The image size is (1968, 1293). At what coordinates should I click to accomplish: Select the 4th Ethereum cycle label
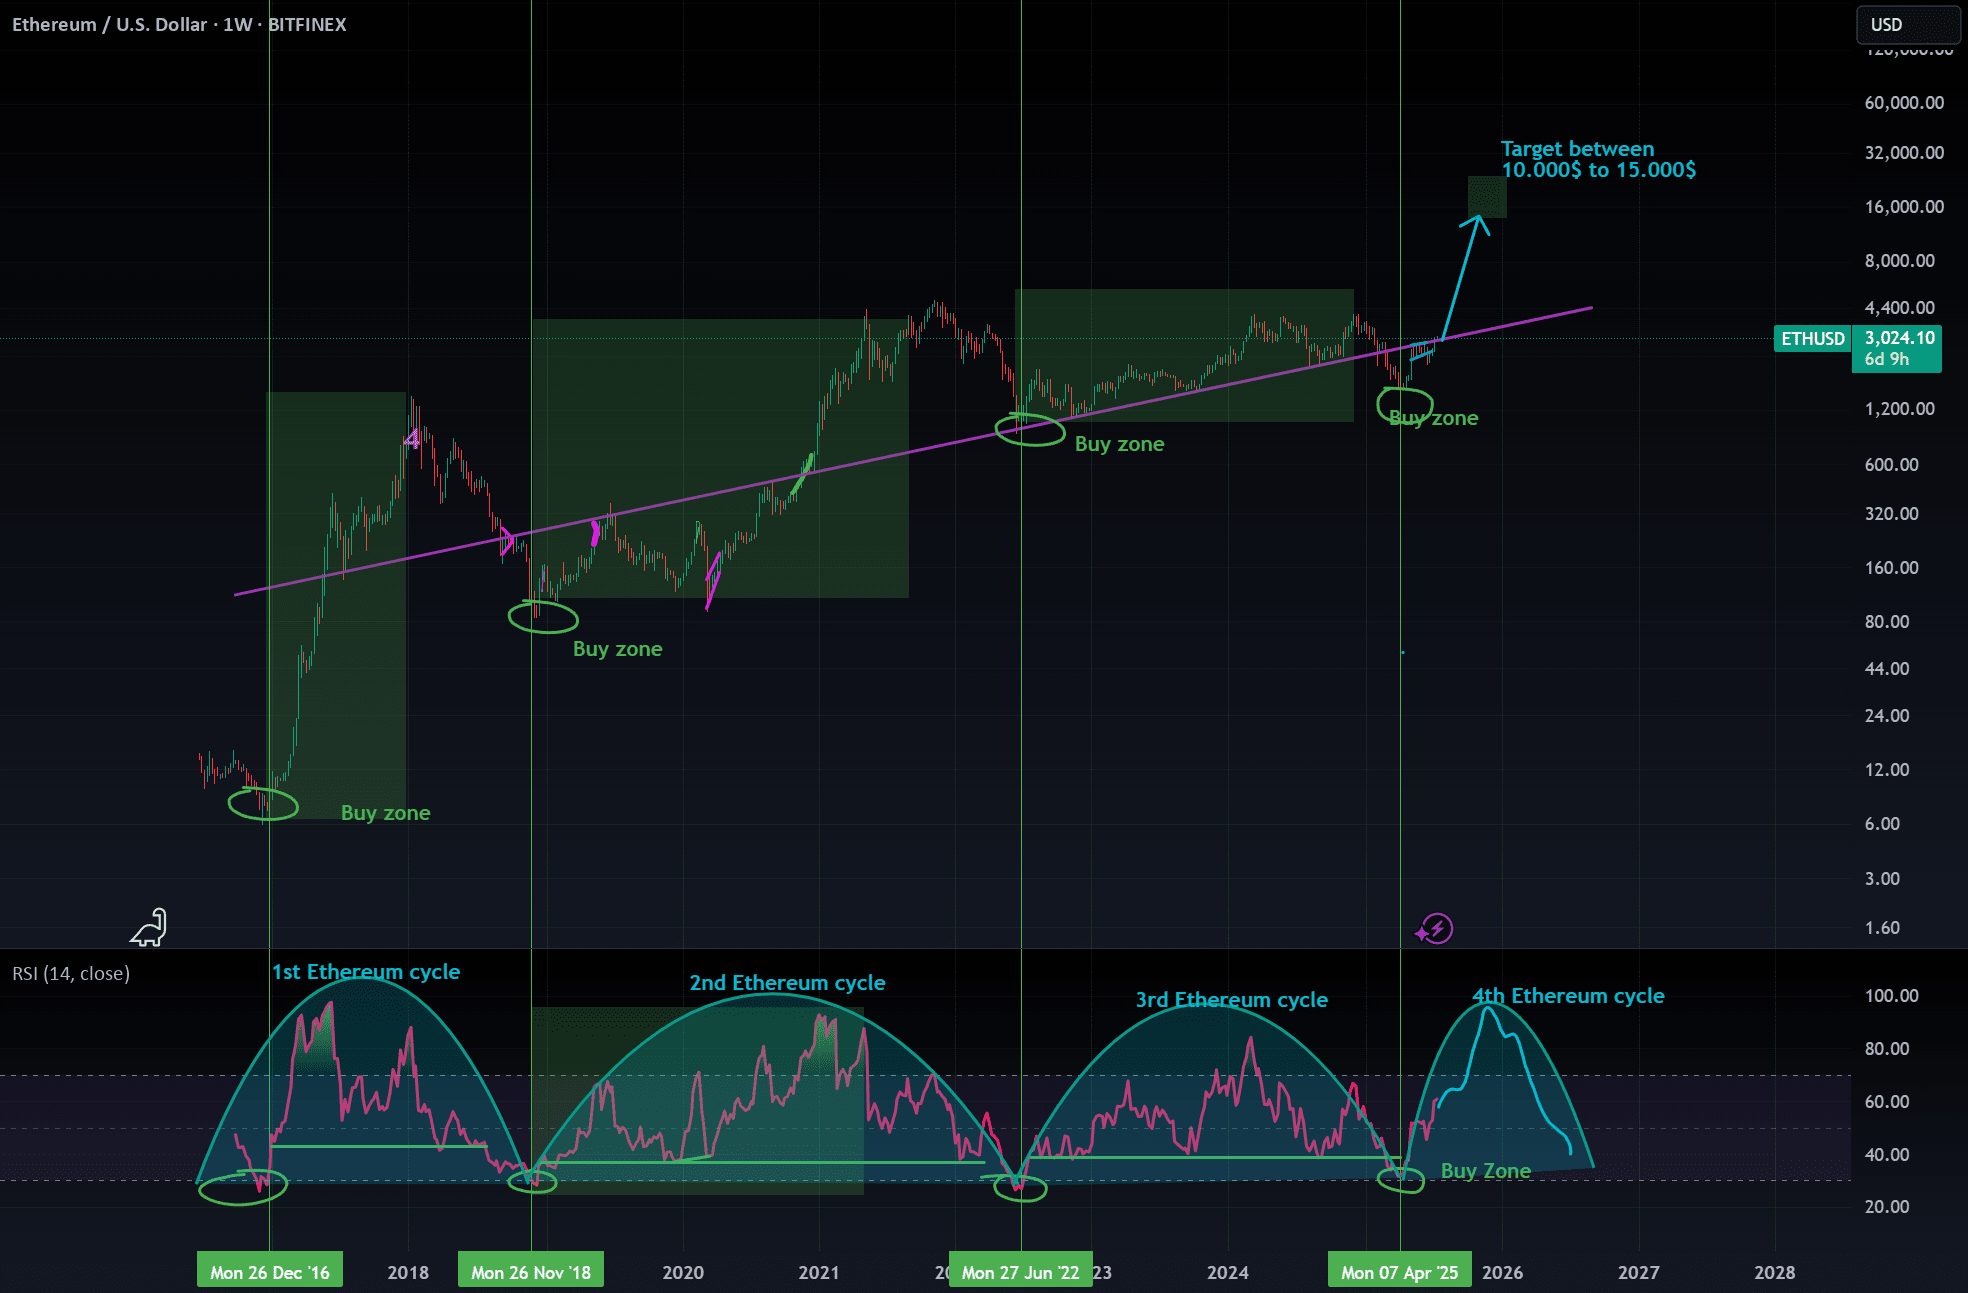[1568, 995]
